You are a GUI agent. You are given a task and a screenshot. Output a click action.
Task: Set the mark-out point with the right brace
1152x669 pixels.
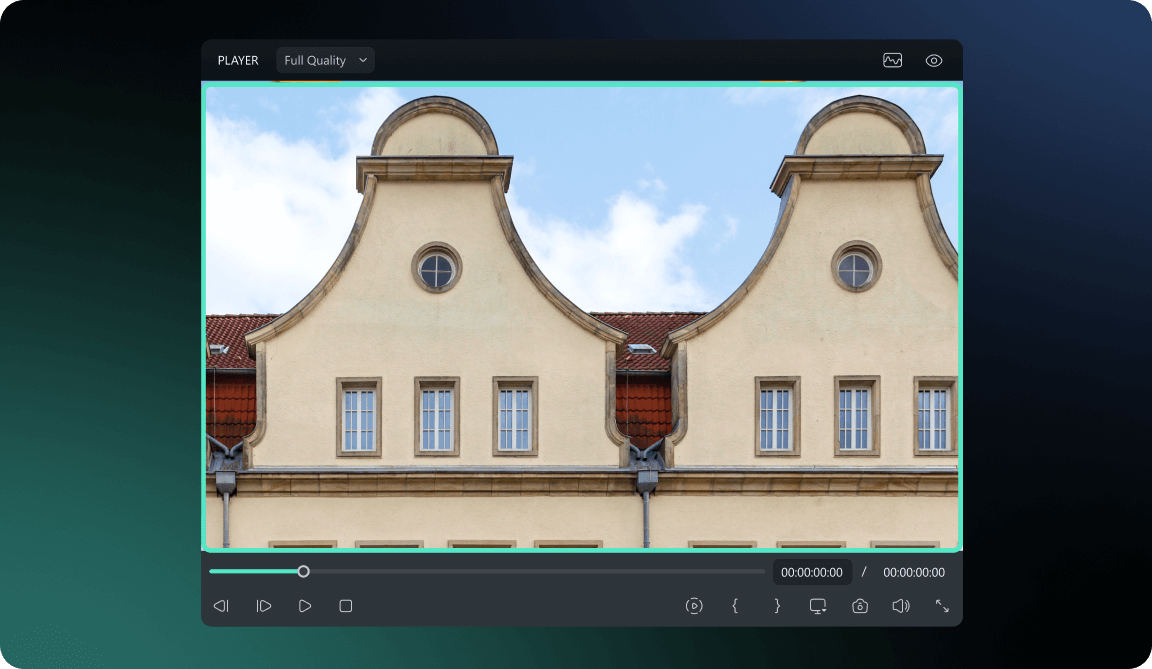pos(777,606)
